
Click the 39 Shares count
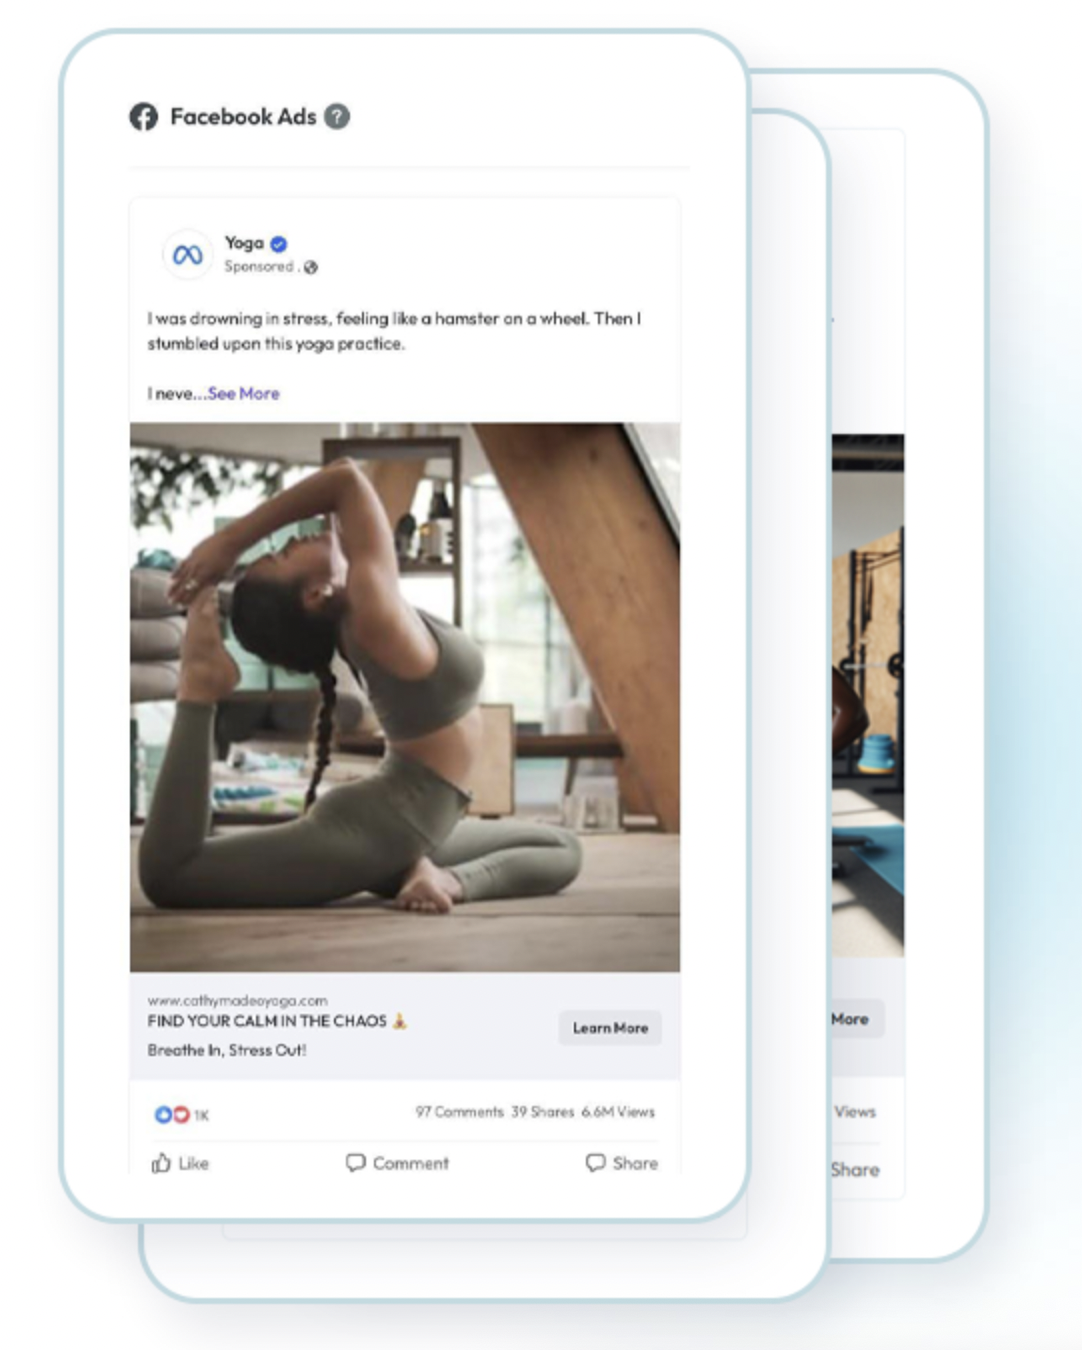[543, 1112]
